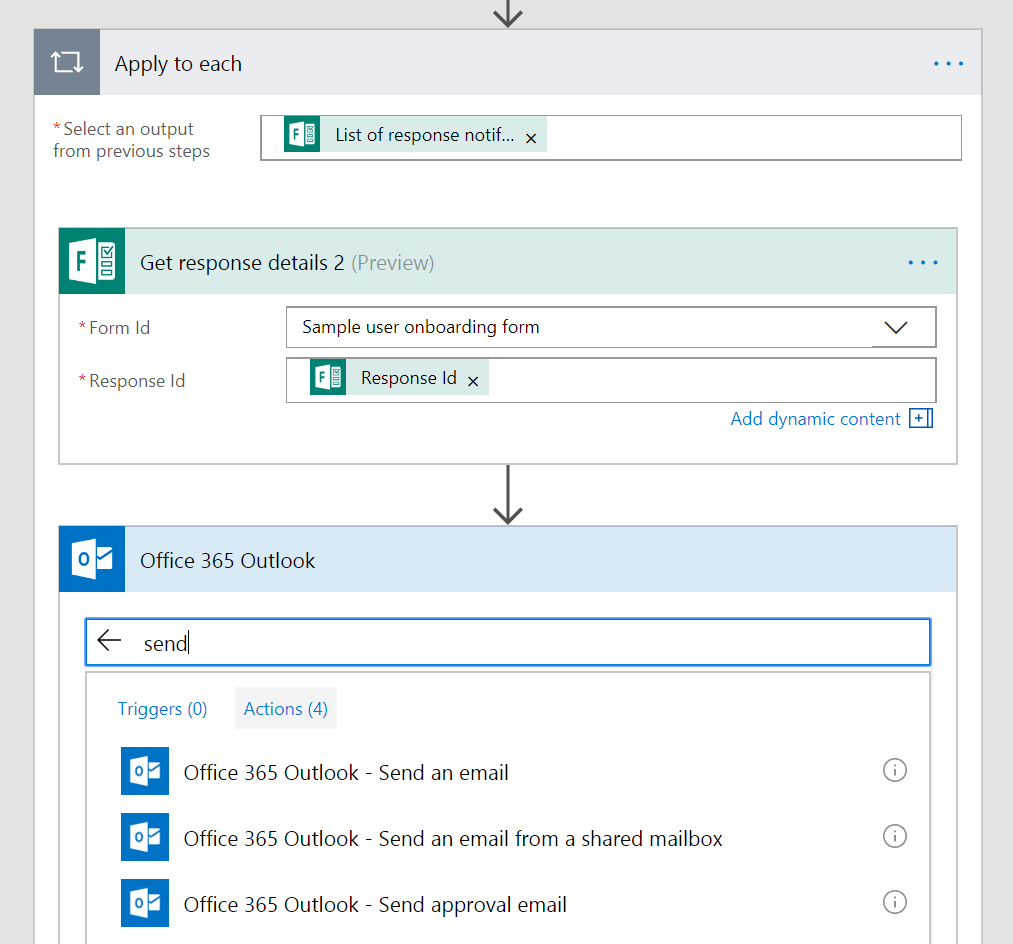Viewport: 1013px width, 944px height.
Task: Remove the List of response notifications token
Action: 531,138
